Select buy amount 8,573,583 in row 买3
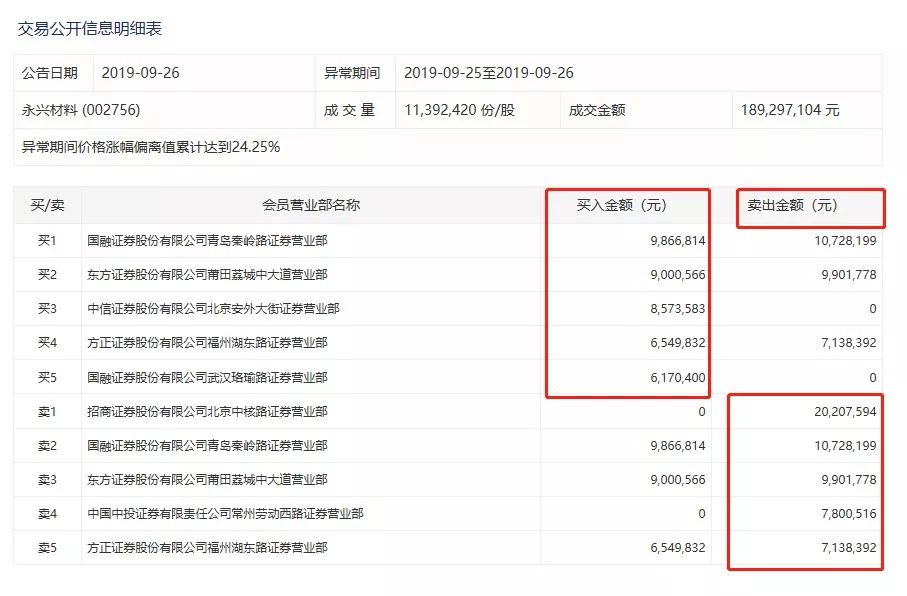 [678, 308]
